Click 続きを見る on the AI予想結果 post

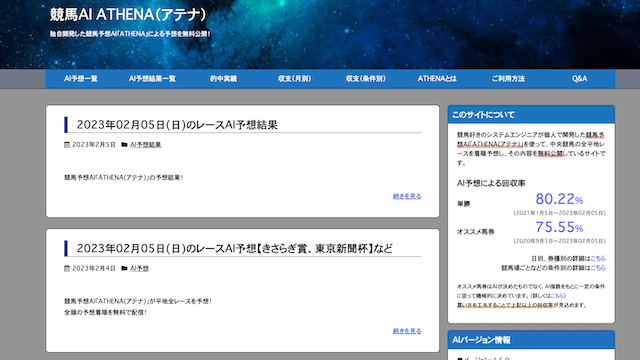pos(407,196)
